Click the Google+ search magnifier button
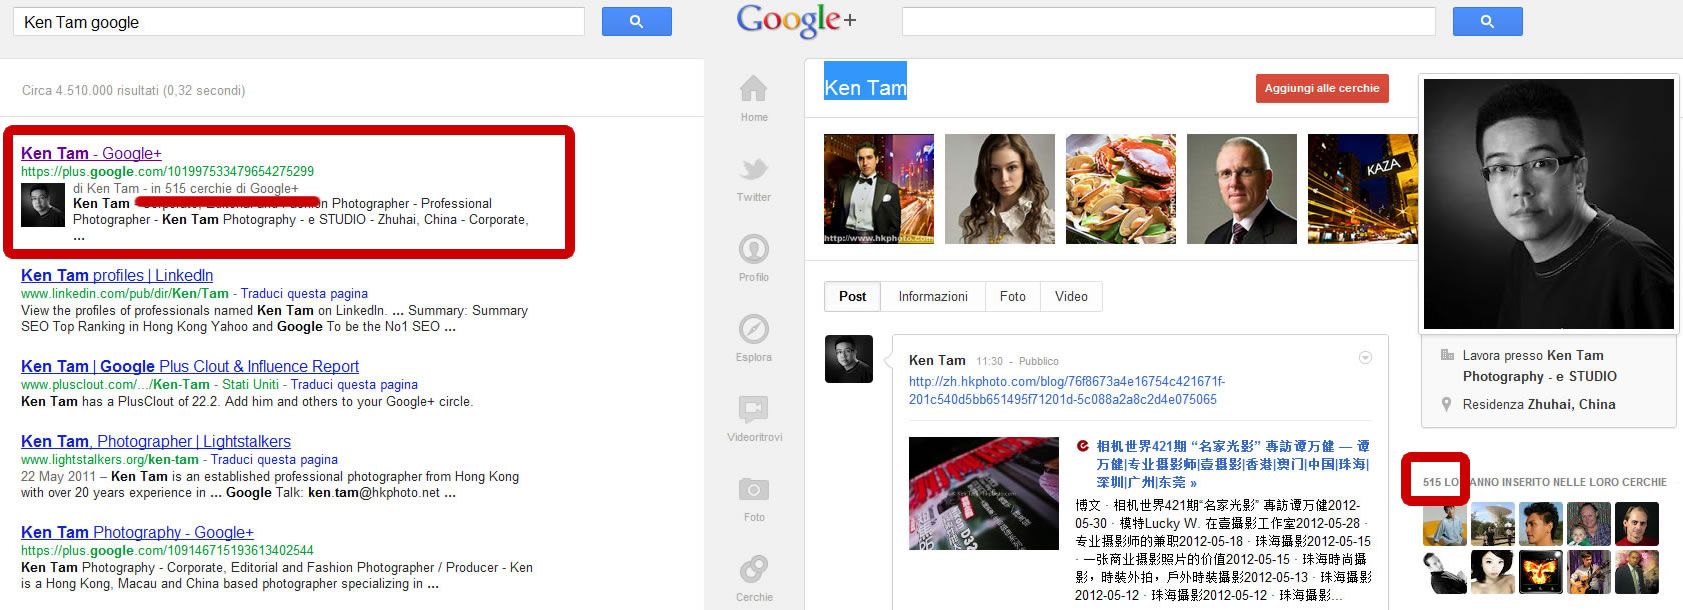Viewport: 1683px width, 610px height. tap(1487, 21)
